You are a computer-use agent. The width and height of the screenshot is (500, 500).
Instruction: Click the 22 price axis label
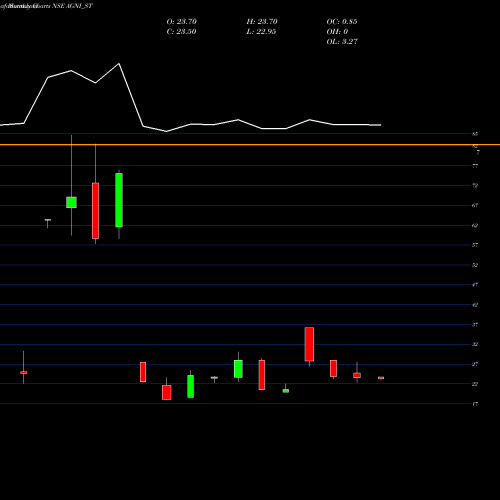(475, 384)
